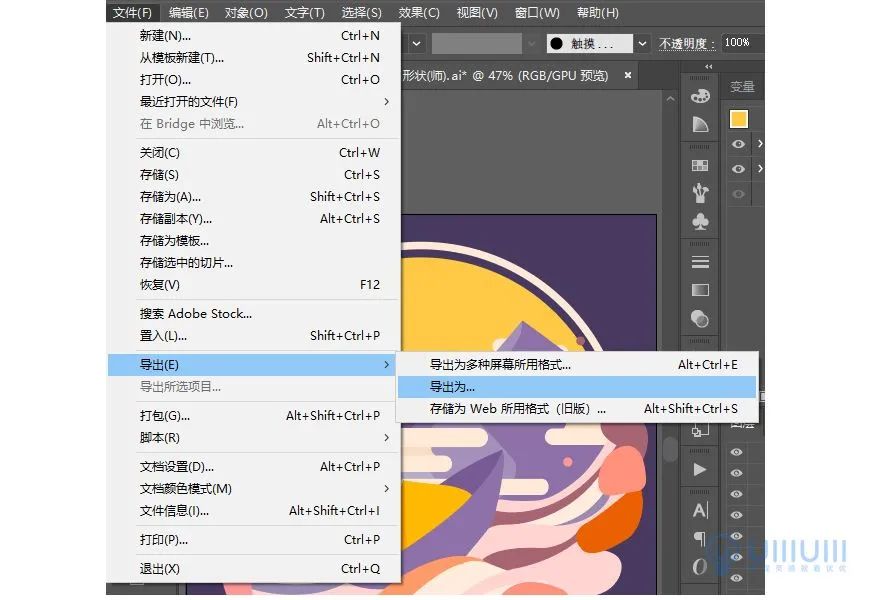Toggle visibility of the top layer's eye icon
Image resolution: width=870 pixels, height=600 pixels.
point(736,452)
